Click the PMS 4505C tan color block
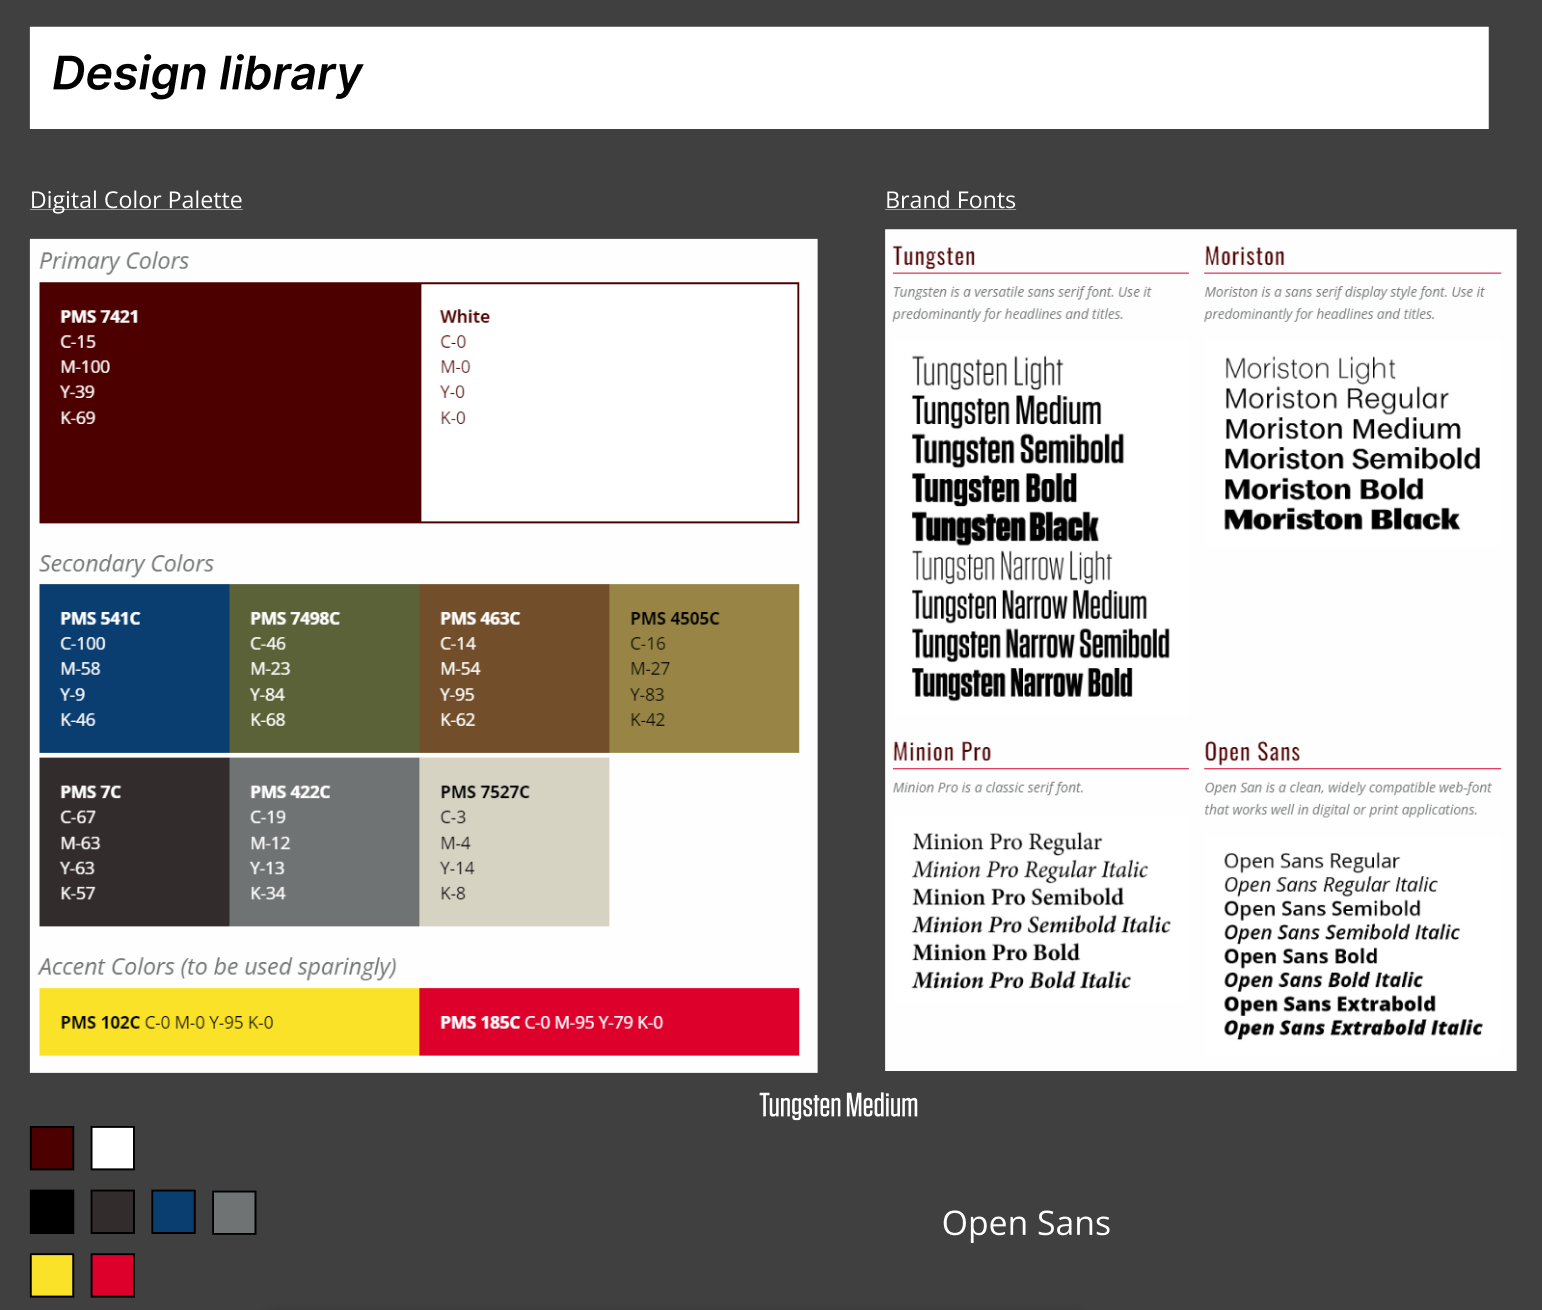 (x=705, y=668)
